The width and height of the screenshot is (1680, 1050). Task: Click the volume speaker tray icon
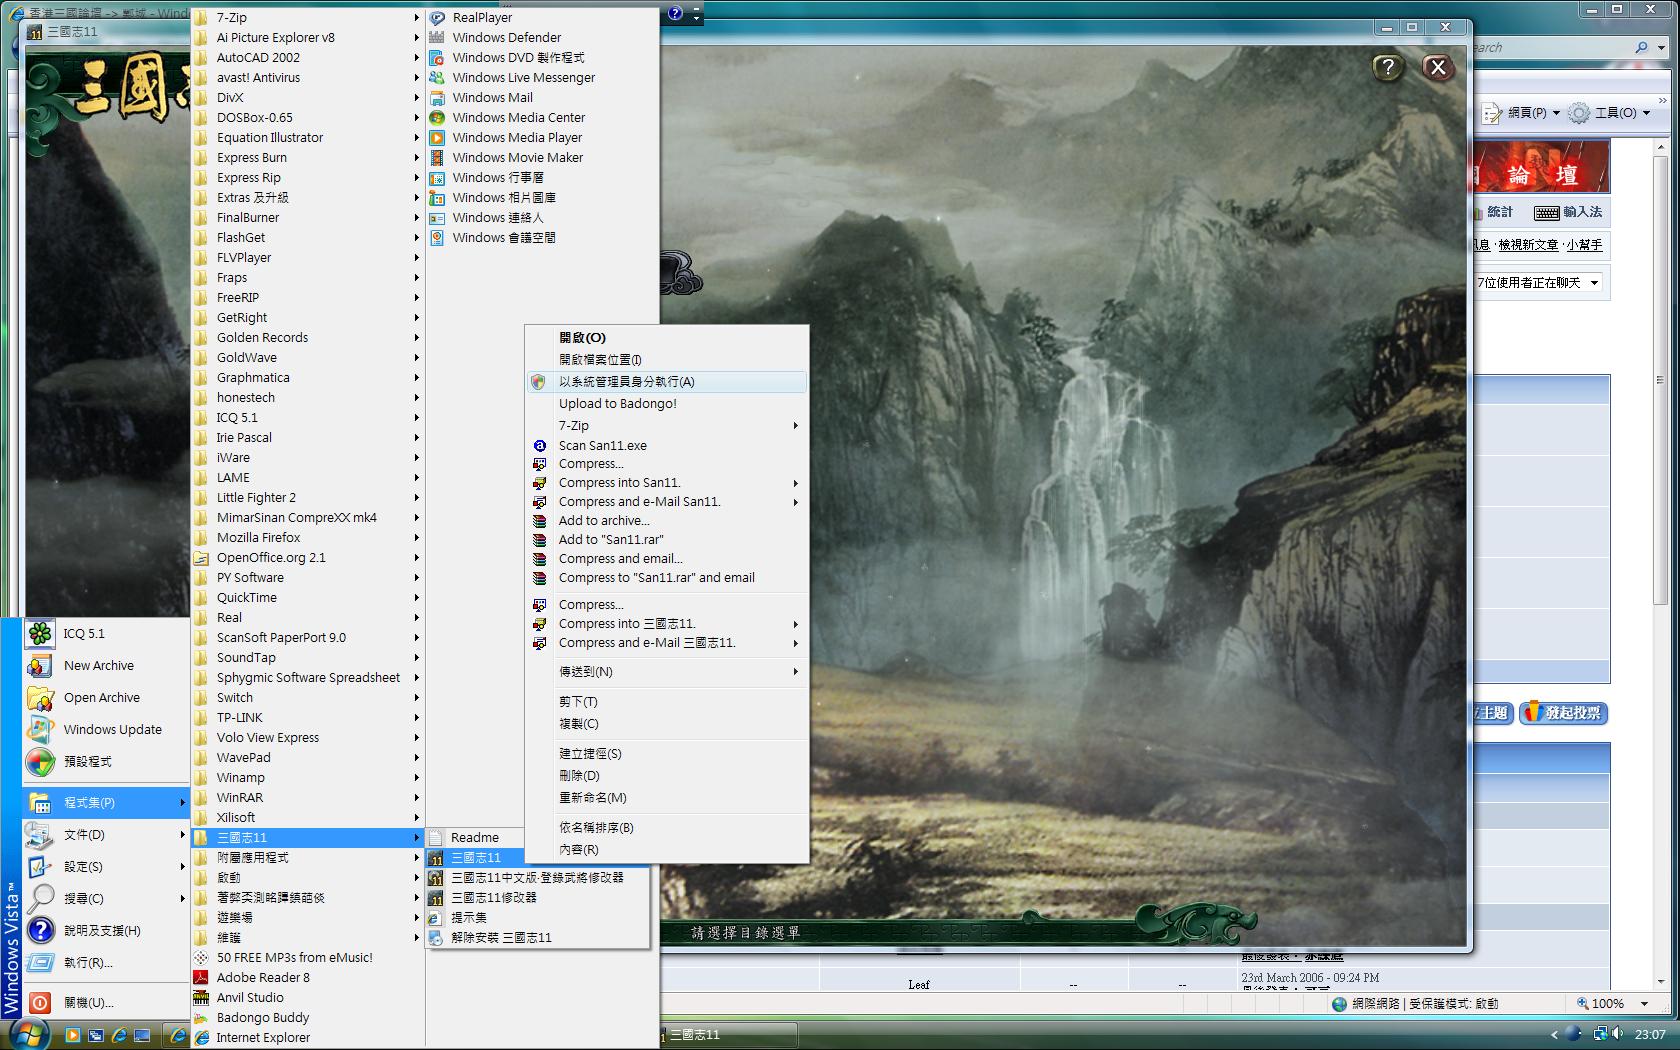pyautogui.click(x=1617, y=1033)
